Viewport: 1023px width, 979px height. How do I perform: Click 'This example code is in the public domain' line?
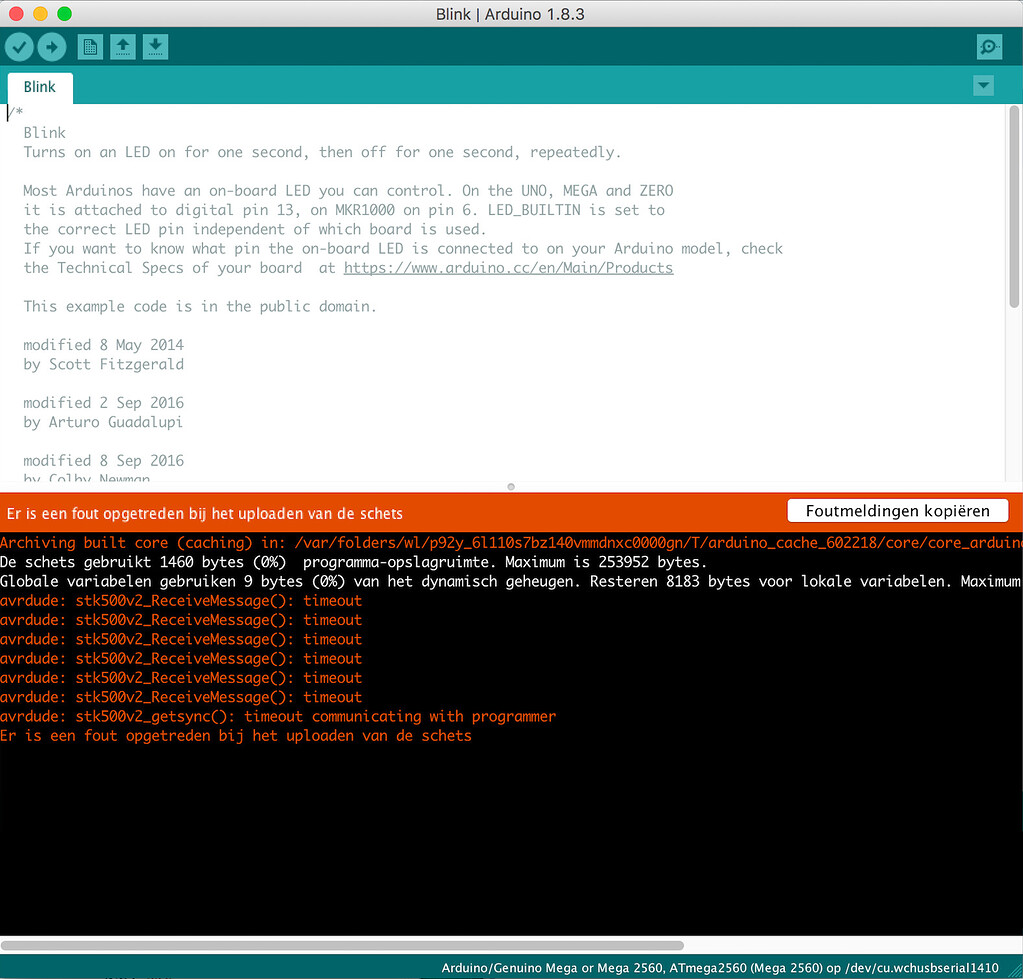coord(200,307)
